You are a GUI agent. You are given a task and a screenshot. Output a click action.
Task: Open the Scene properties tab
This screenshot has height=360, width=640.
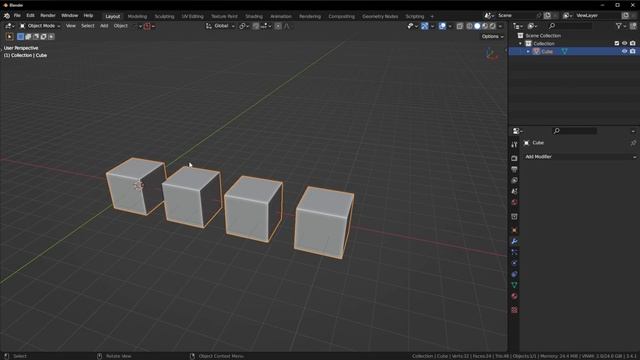[514, 191]
